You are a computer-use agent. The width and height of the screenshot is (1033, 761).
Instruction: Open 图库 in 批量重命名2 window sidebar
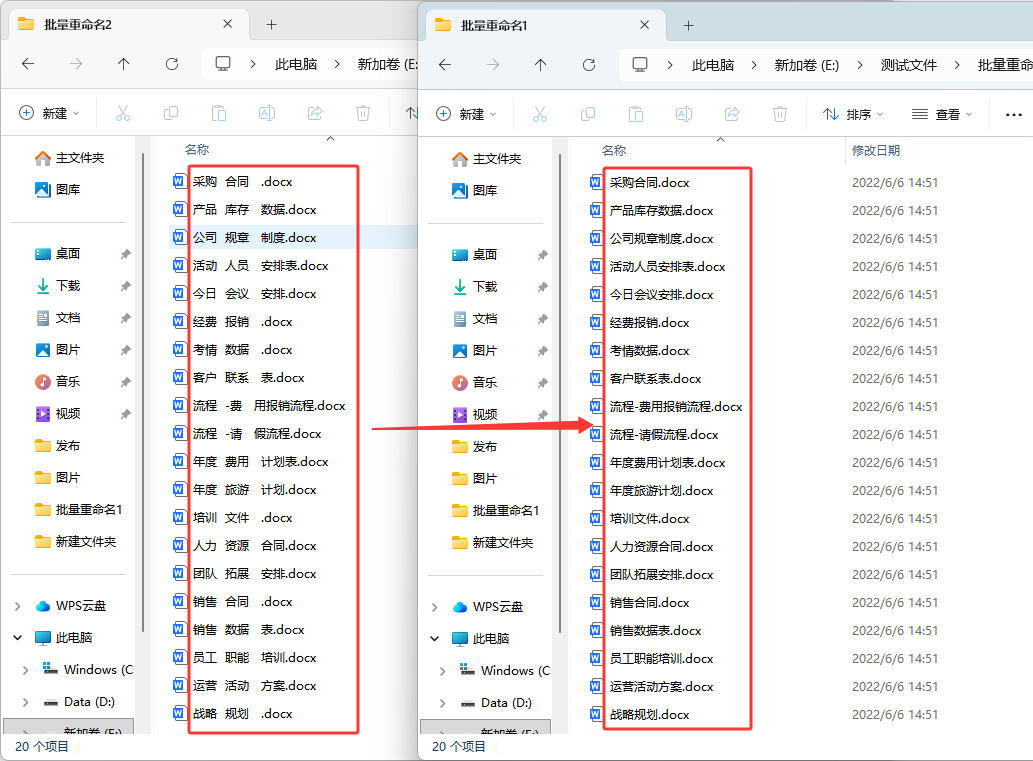[x=58, y=190]
